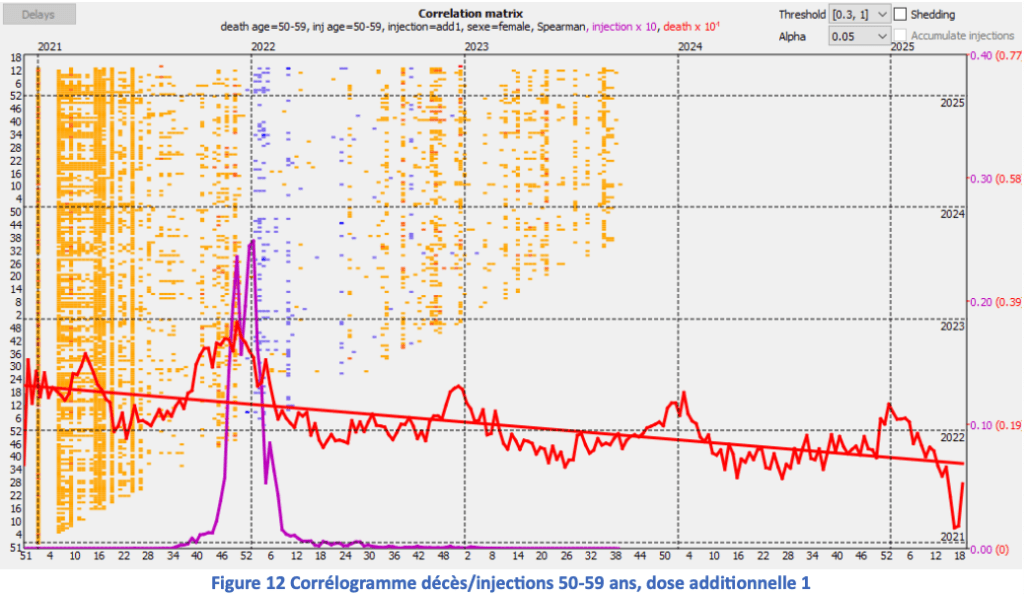Viewport: 1024px width, 595px height.
Task: Expand the Alpha 0.05 dropdown
Action: pyautogui.click(x=858, y=36)
